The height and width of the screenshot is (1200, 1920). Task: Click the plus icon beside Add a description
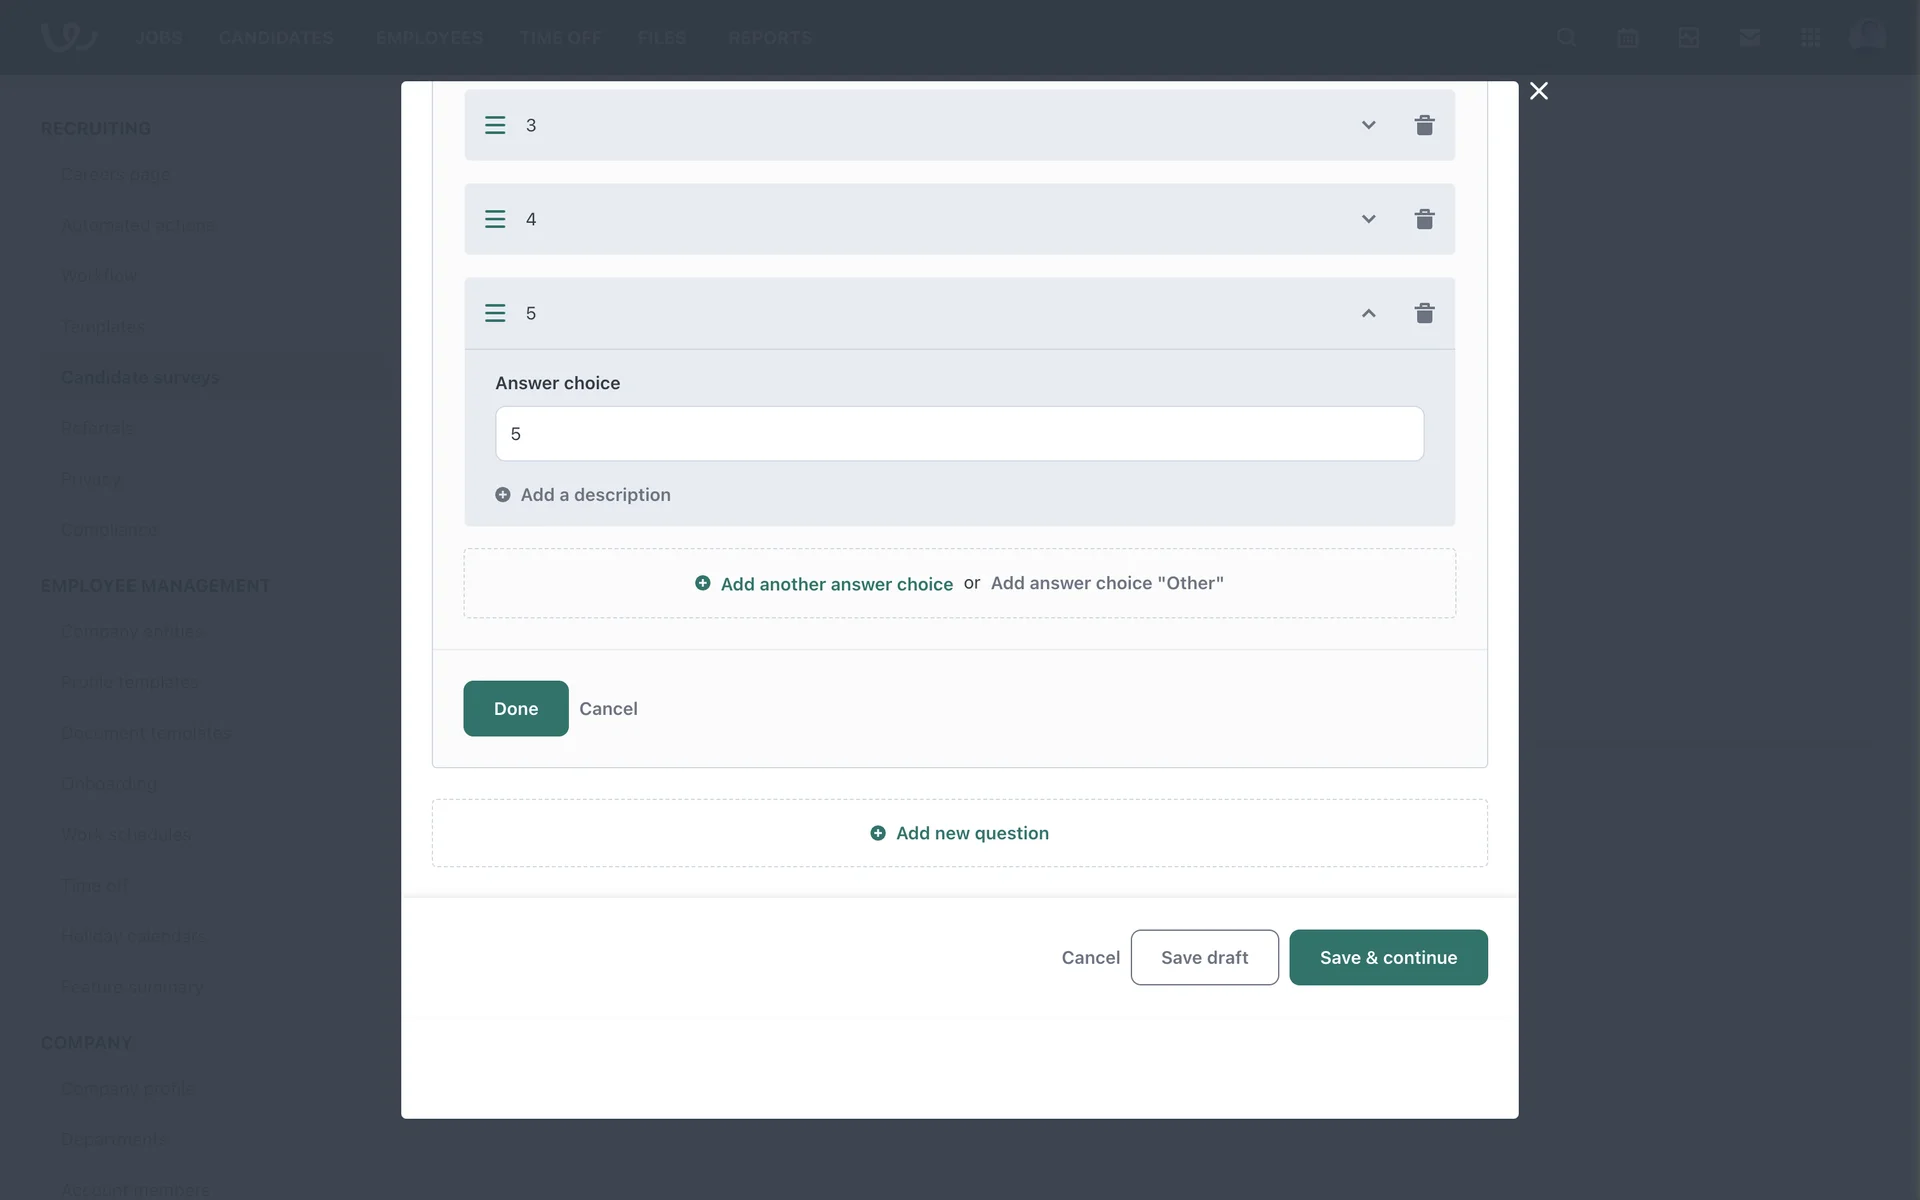pos(503,495)
